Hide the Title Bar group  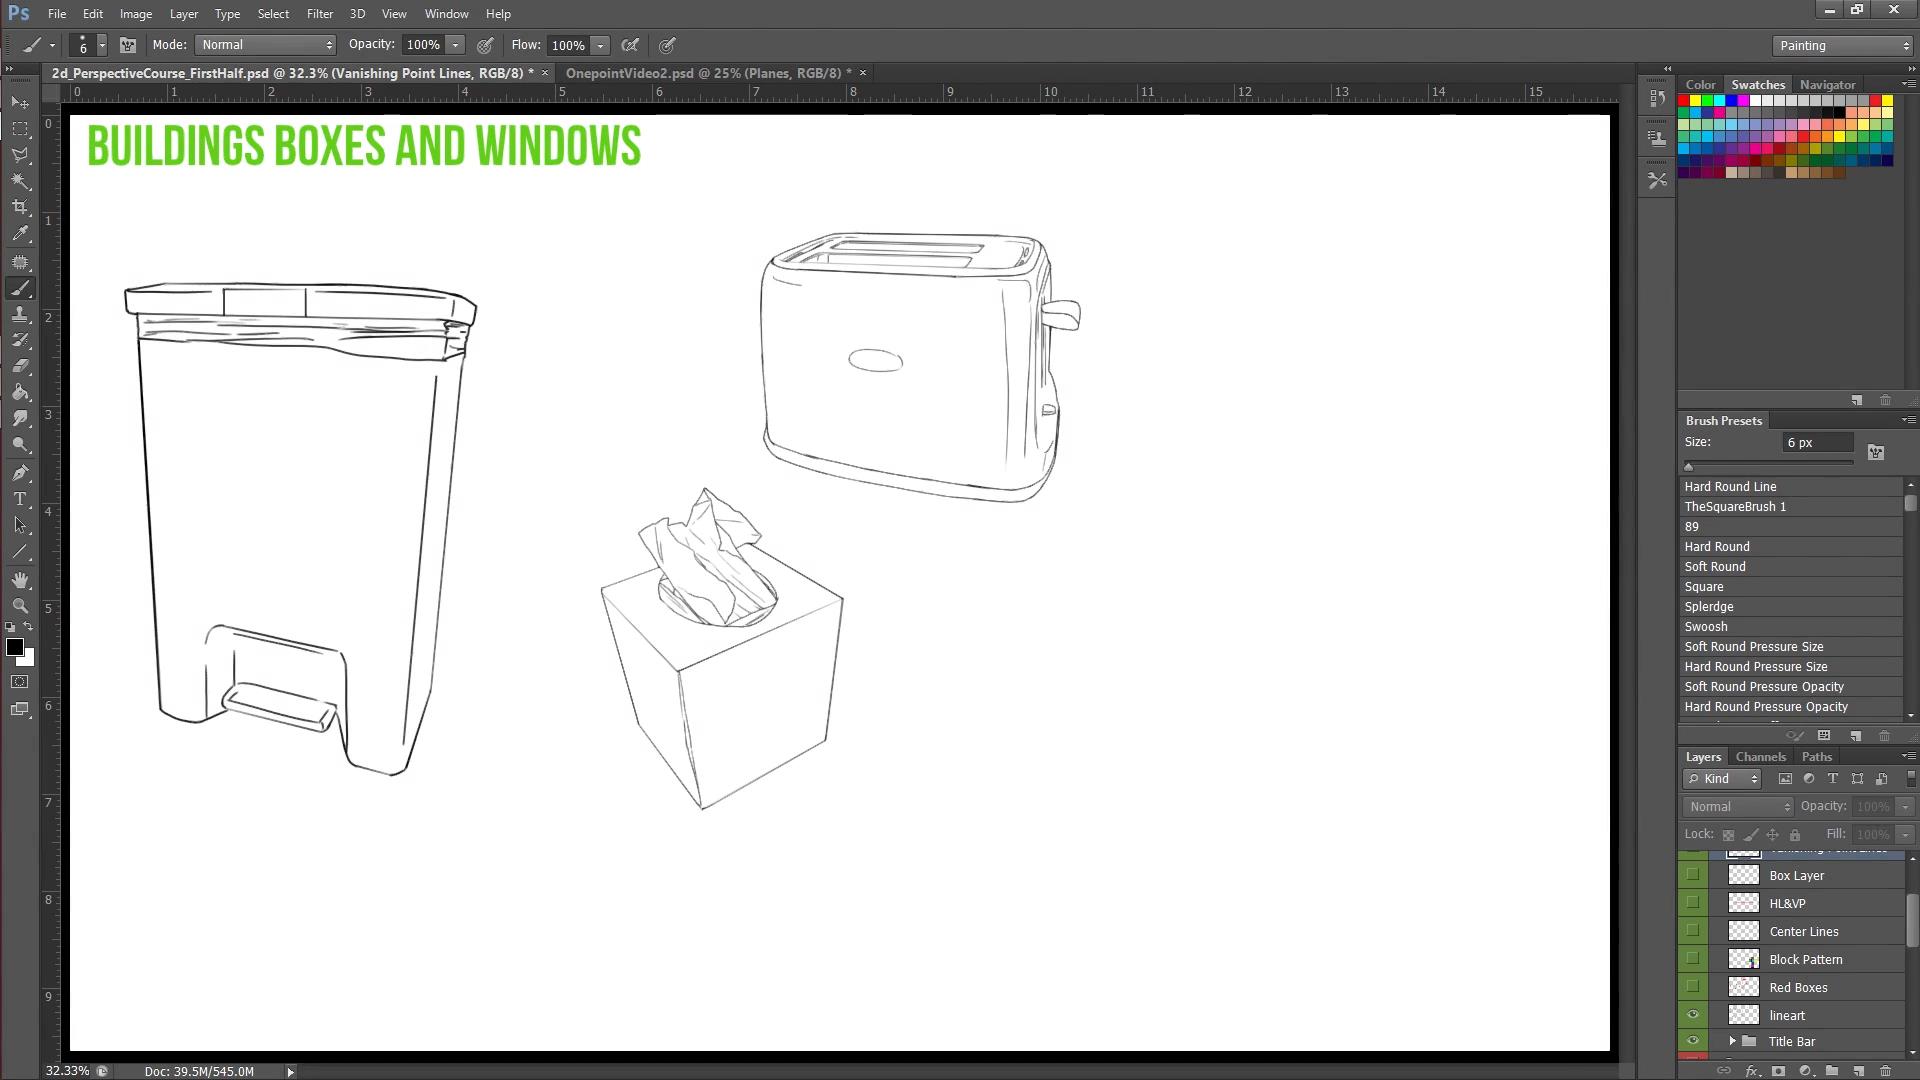[1692, 1041]
